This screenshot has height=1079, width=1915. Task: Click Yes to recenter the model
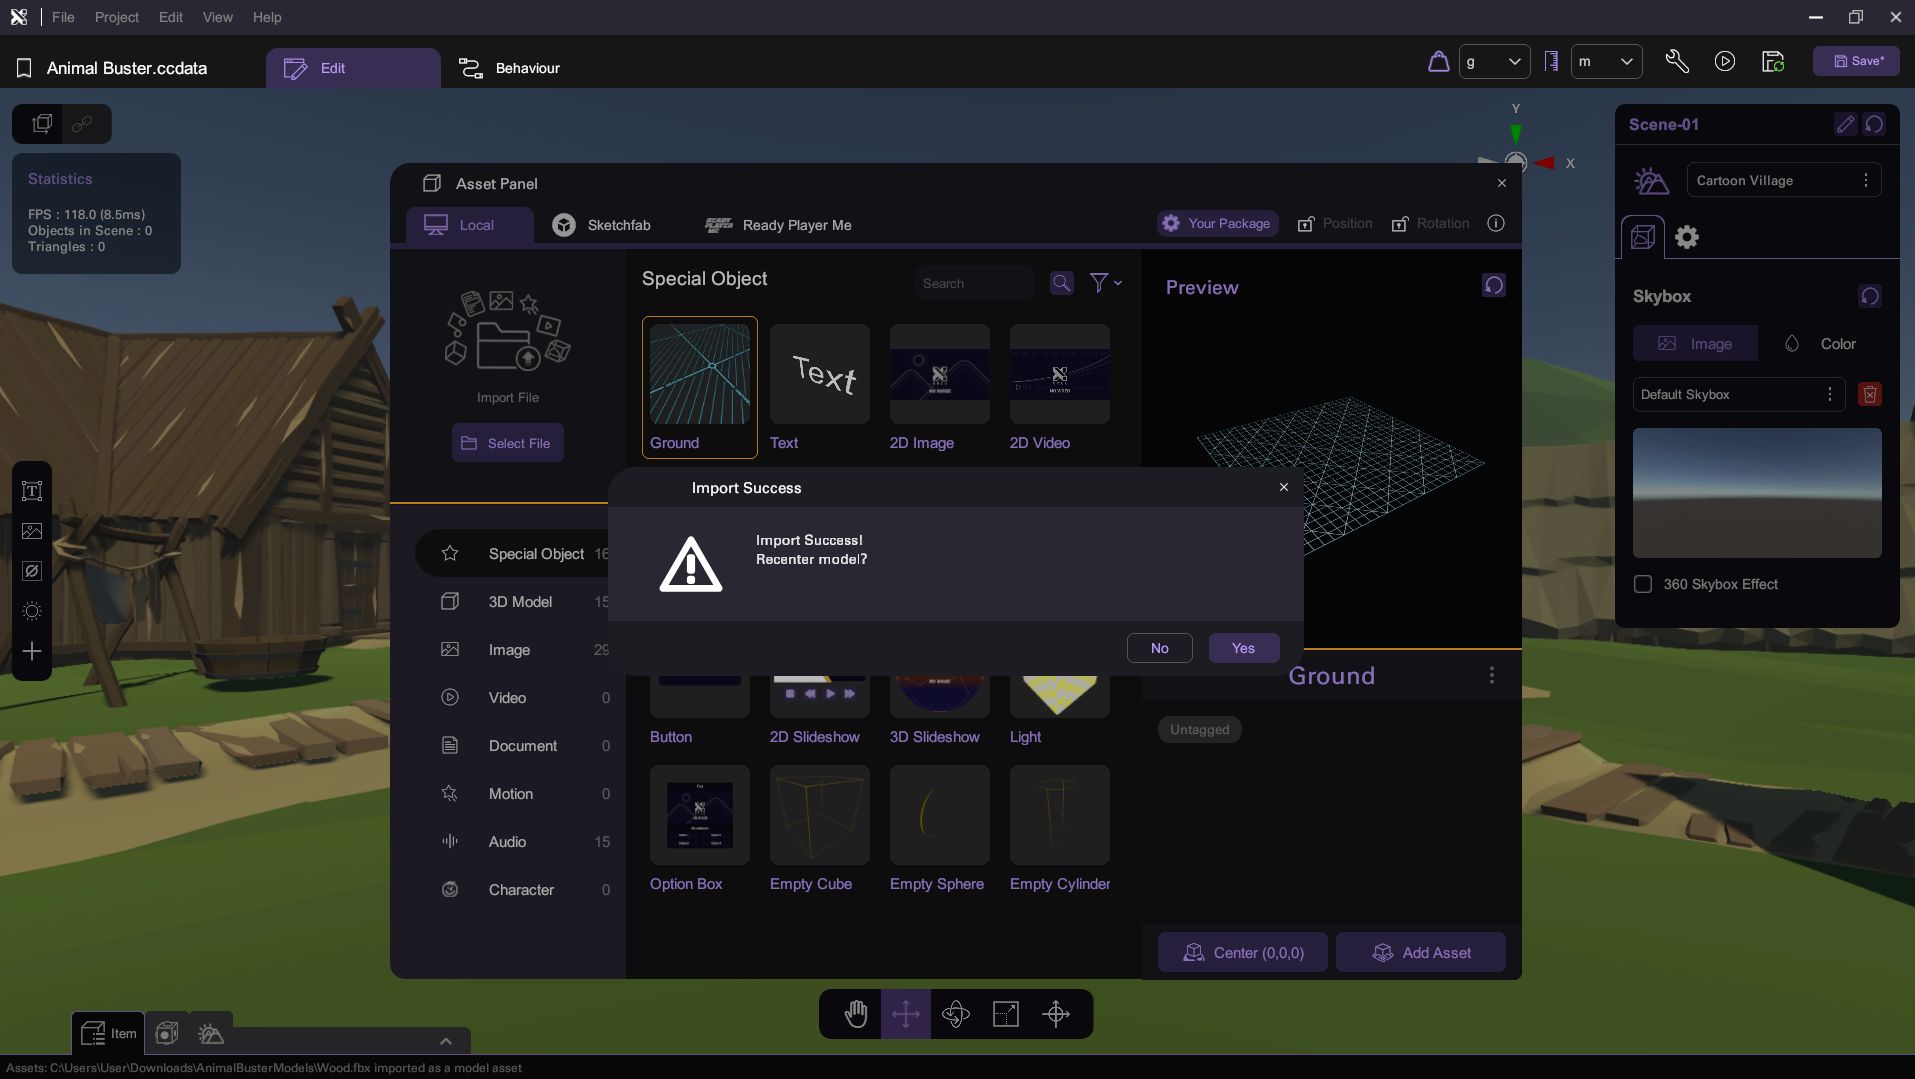[x=1243, y=648]
